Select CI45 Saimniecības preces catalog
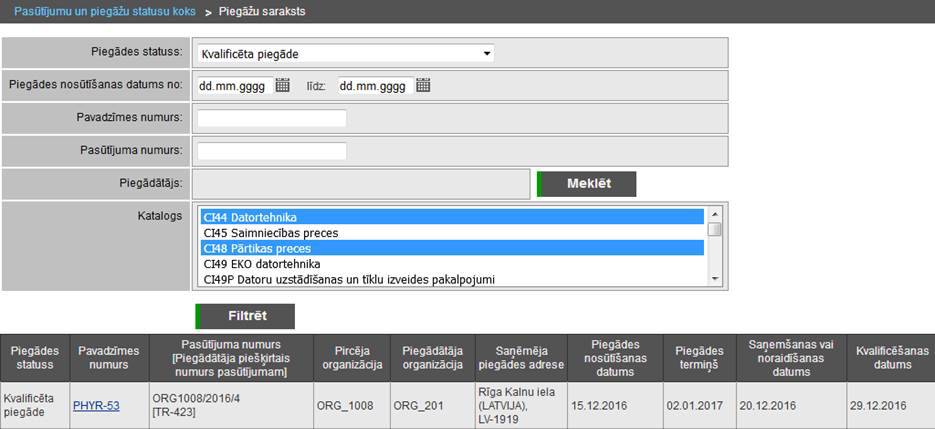935x429 pixels. tap(452, 232)
